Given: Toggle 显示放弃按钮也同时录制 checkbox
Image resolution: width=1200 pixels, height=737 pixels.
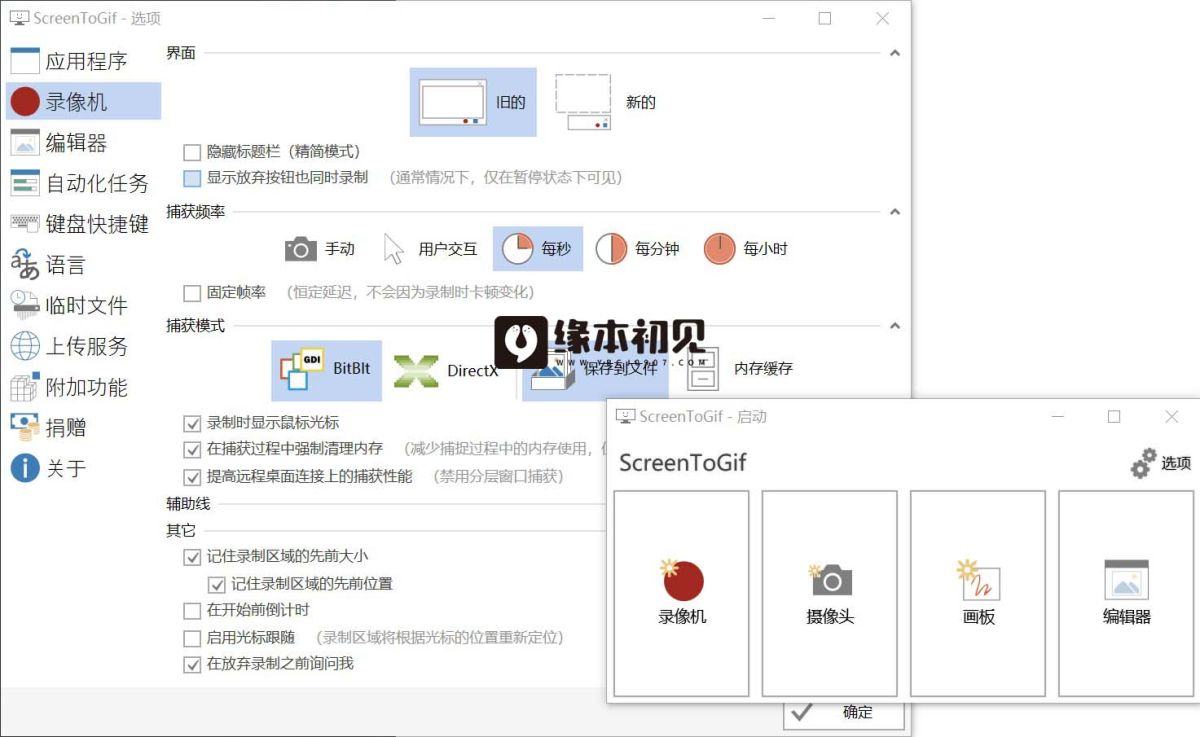Looking at the screenshot, I should (x=192, y=178).
